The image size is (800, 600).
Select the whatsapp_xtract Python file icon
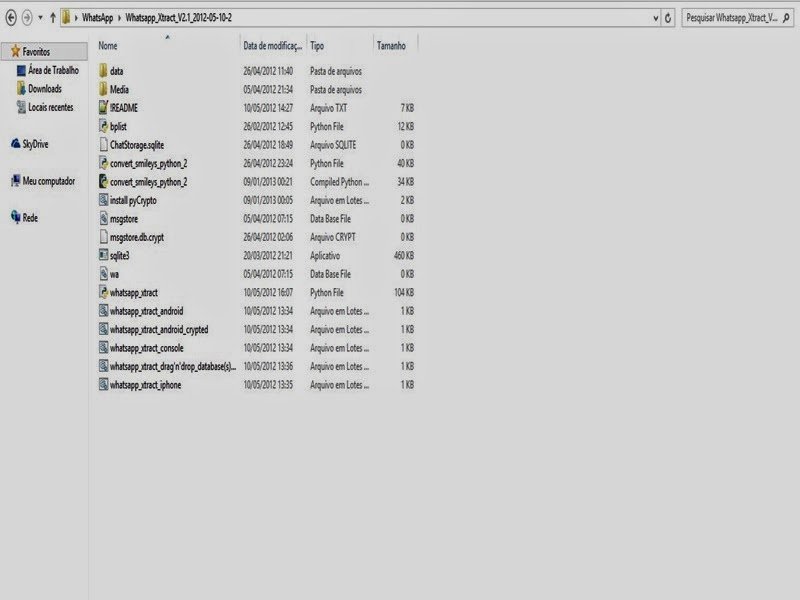pos(103,292)
